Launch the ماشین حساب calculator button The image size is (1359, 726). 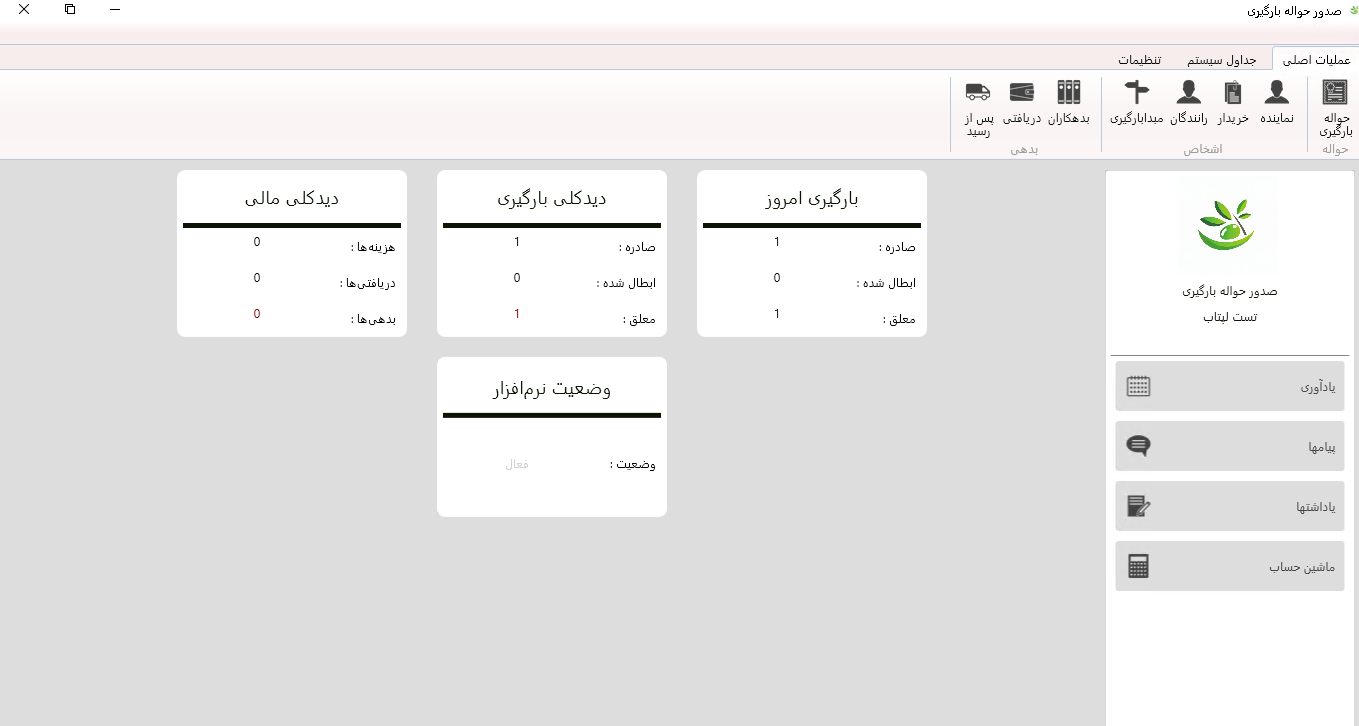(1229, 566)
